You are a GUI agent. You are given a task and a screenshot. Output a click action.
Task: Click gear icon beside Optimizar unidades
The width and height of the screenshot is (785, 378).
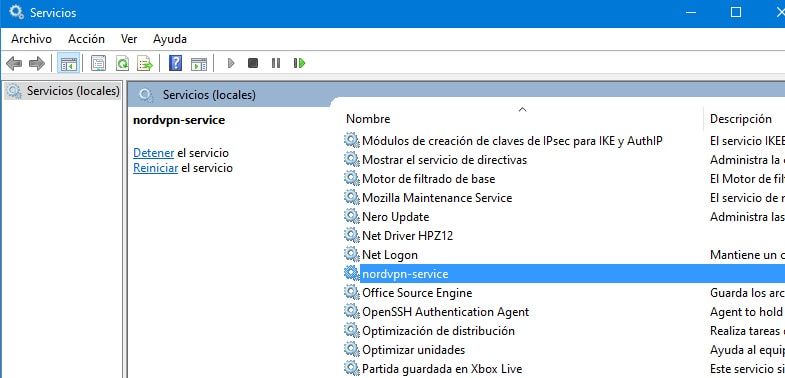click(352, 349)
